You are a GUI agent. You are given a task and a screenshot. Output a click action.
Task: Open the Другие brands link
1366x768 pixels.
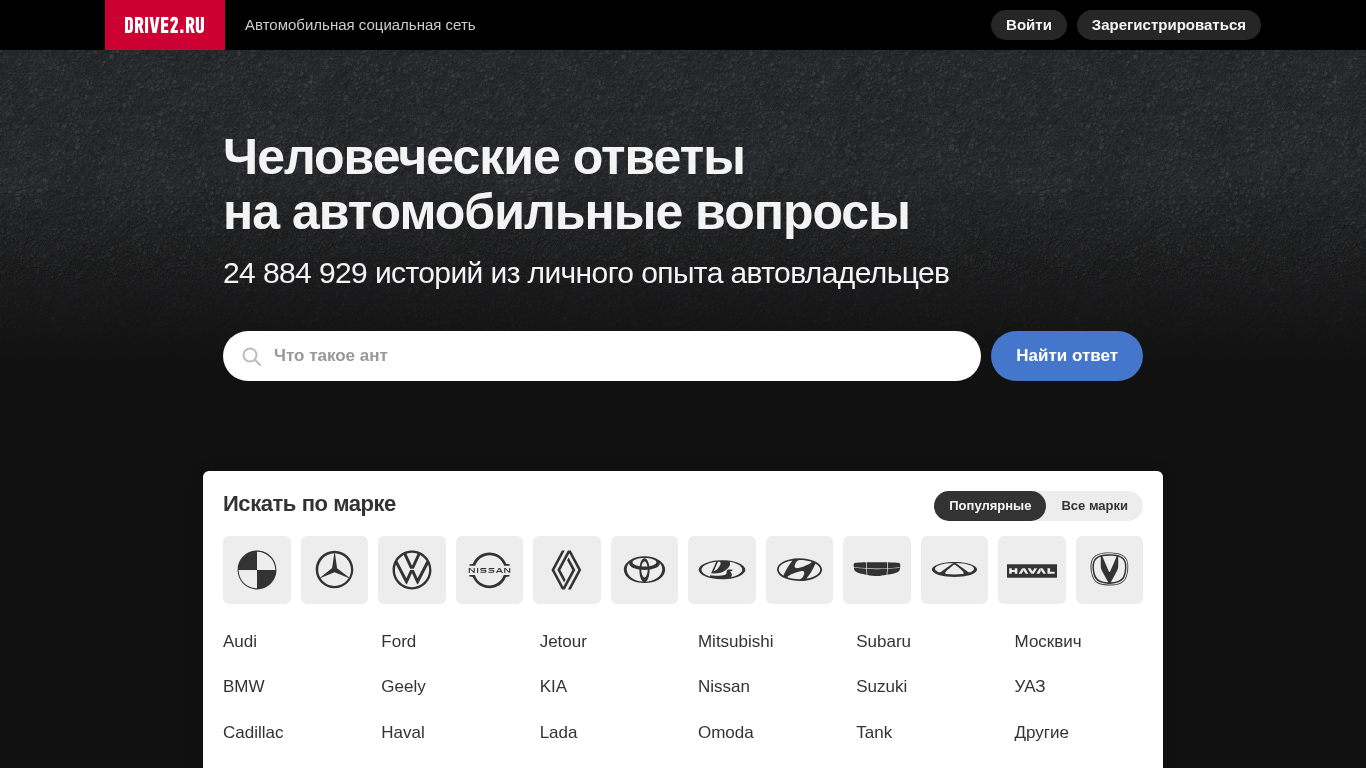pos(1042,733)
